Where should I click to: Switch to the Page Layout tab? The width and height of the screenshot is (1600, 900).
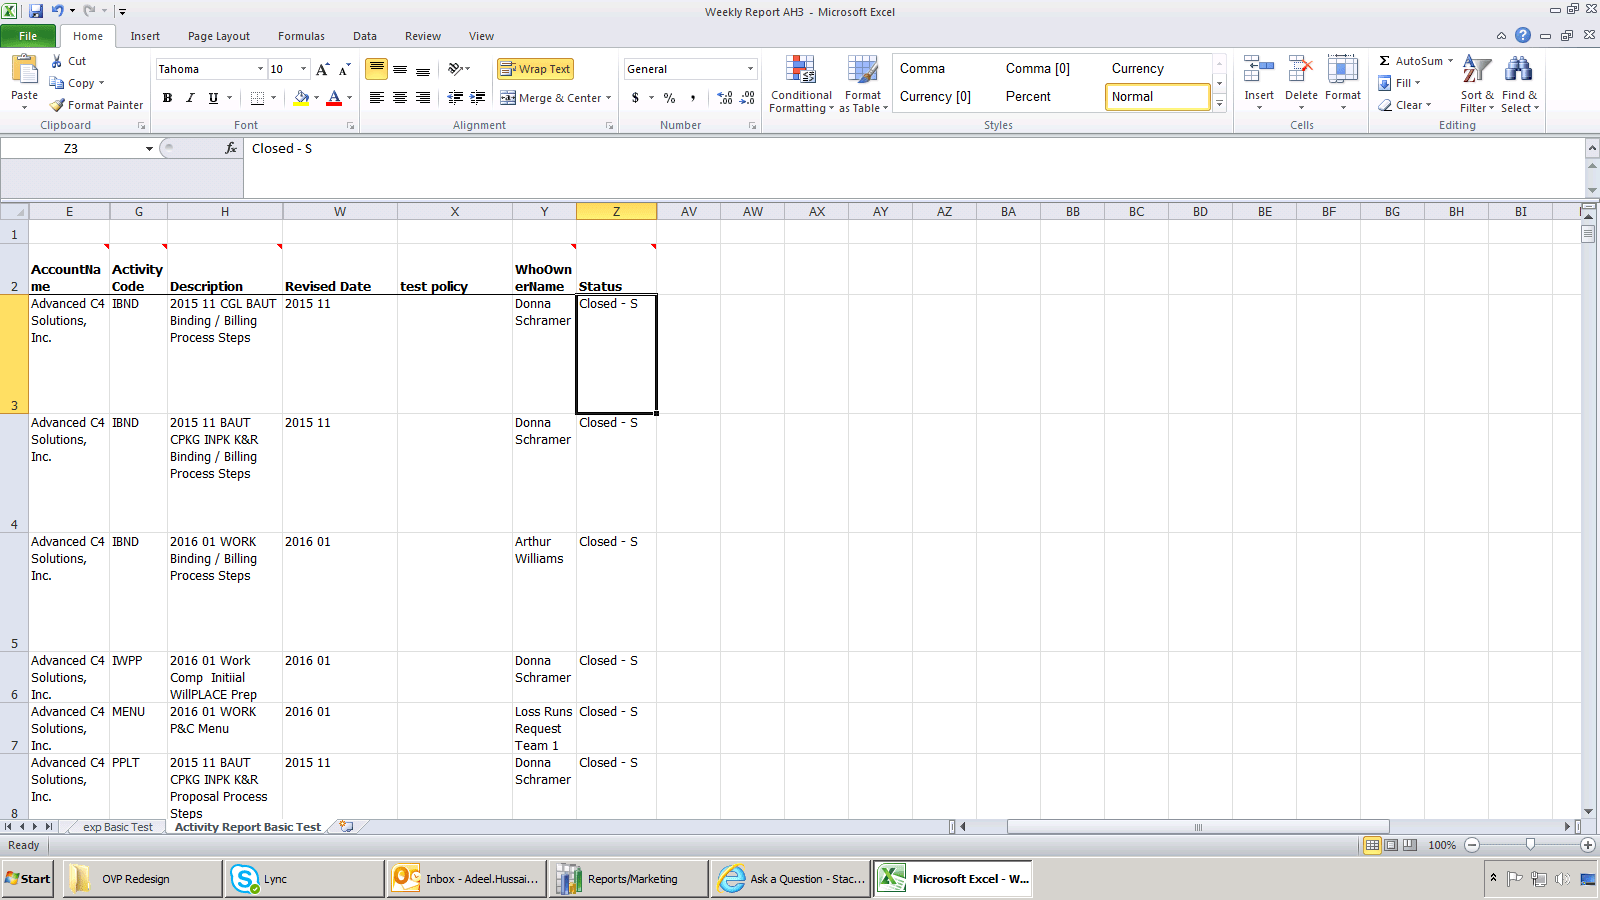click(x=219, y=36)
